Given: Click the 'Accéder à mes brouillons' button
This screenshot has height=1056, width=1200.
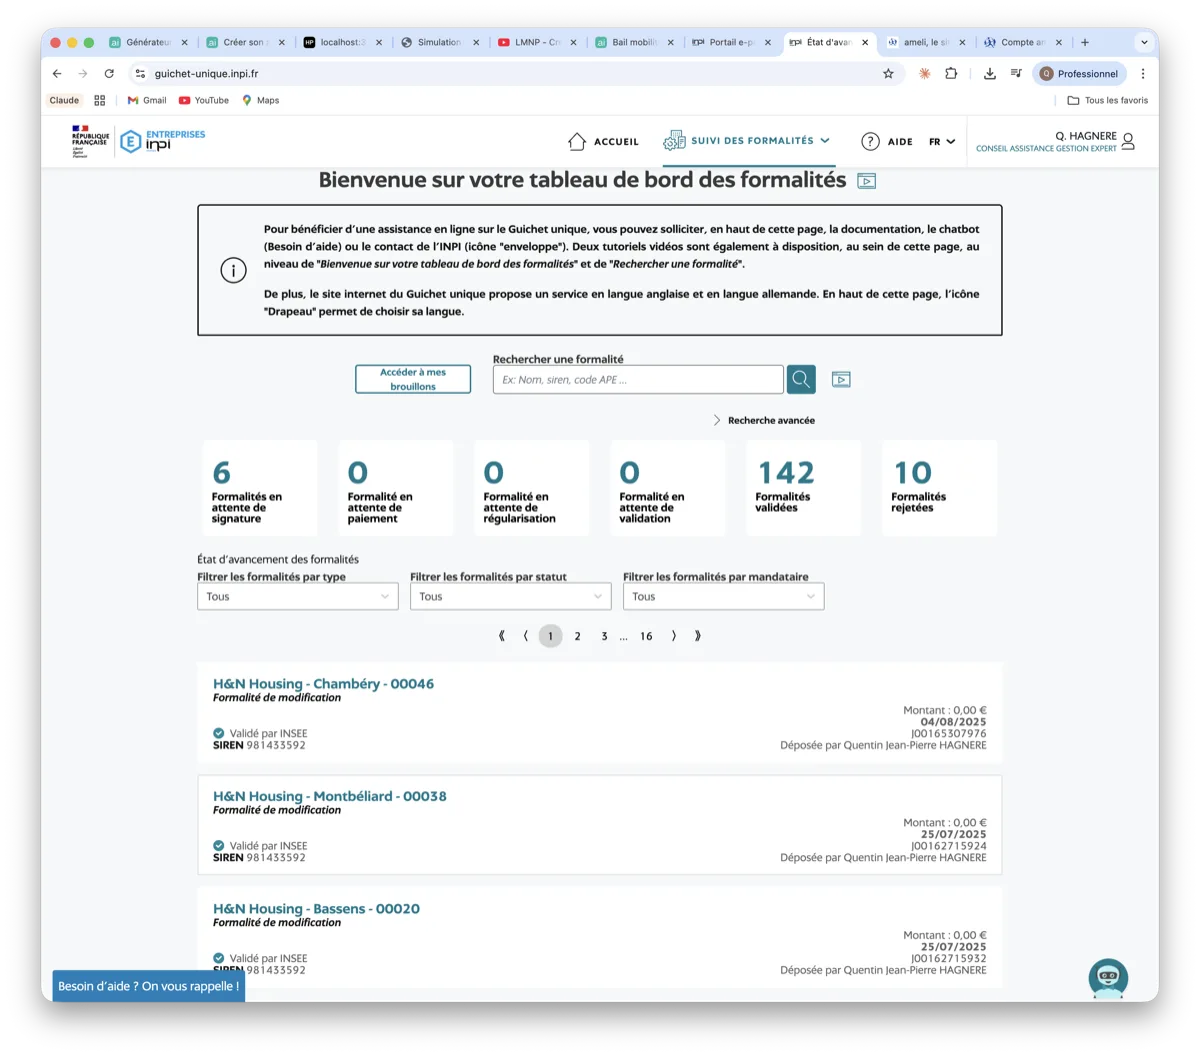Looking at the screenshot, I should pyautogui.click(x=412, y=378).
